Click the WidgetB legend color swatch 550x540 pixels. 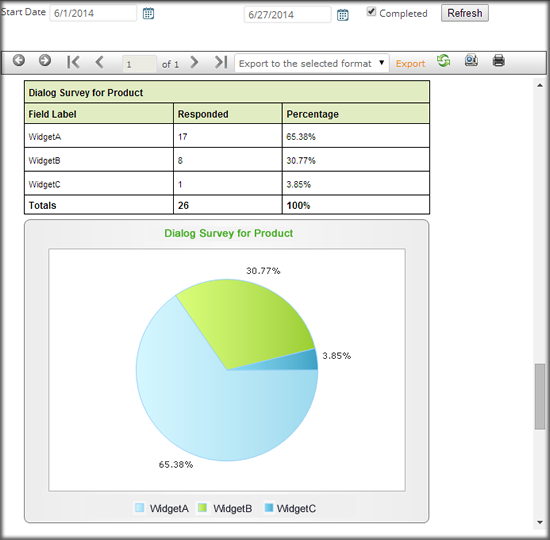[202, 507]
